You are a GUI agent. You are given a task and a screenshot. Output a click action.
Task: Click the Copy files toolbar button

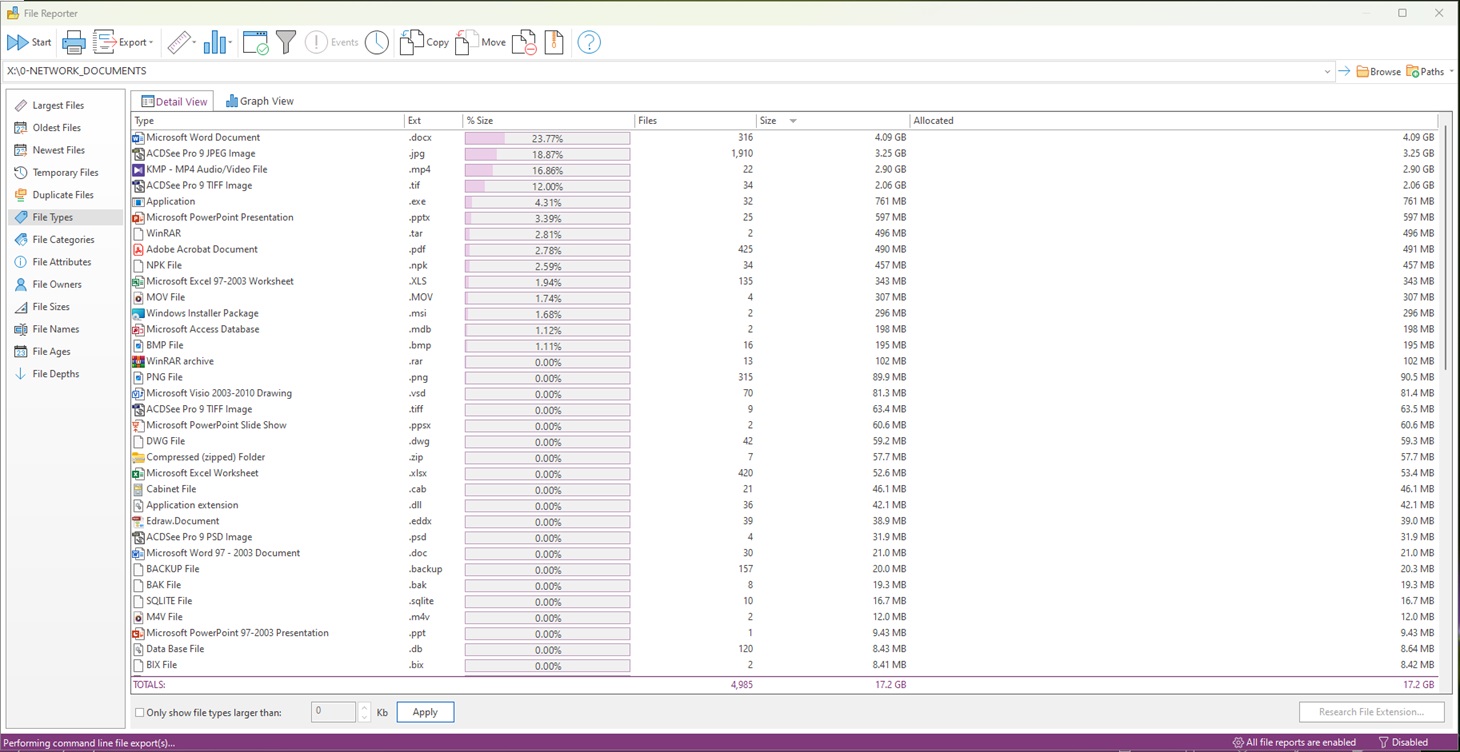point(424,42)
